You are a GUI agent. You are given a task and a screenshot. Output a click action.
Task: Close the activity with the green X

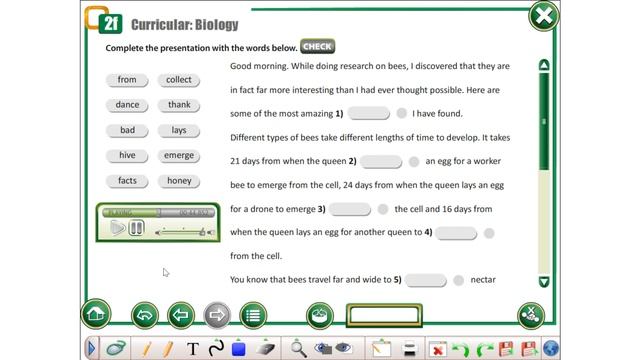tap(544, 16)
